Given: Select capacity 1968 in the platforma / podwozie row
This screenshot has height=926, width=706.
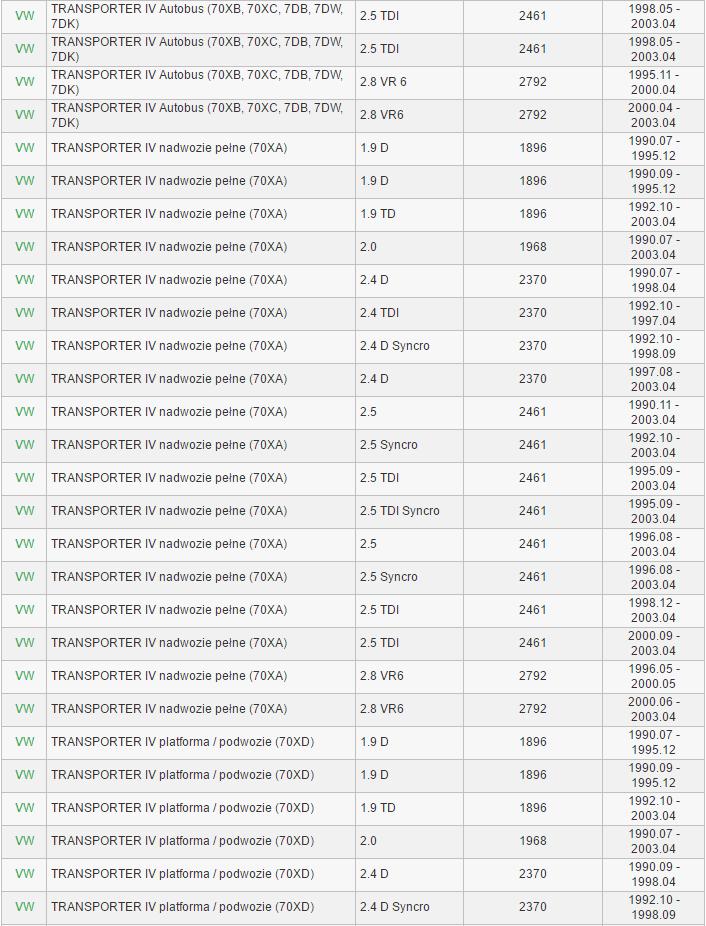Looking at the screenshot, I should pyautogui.click(x=533, y=841).
